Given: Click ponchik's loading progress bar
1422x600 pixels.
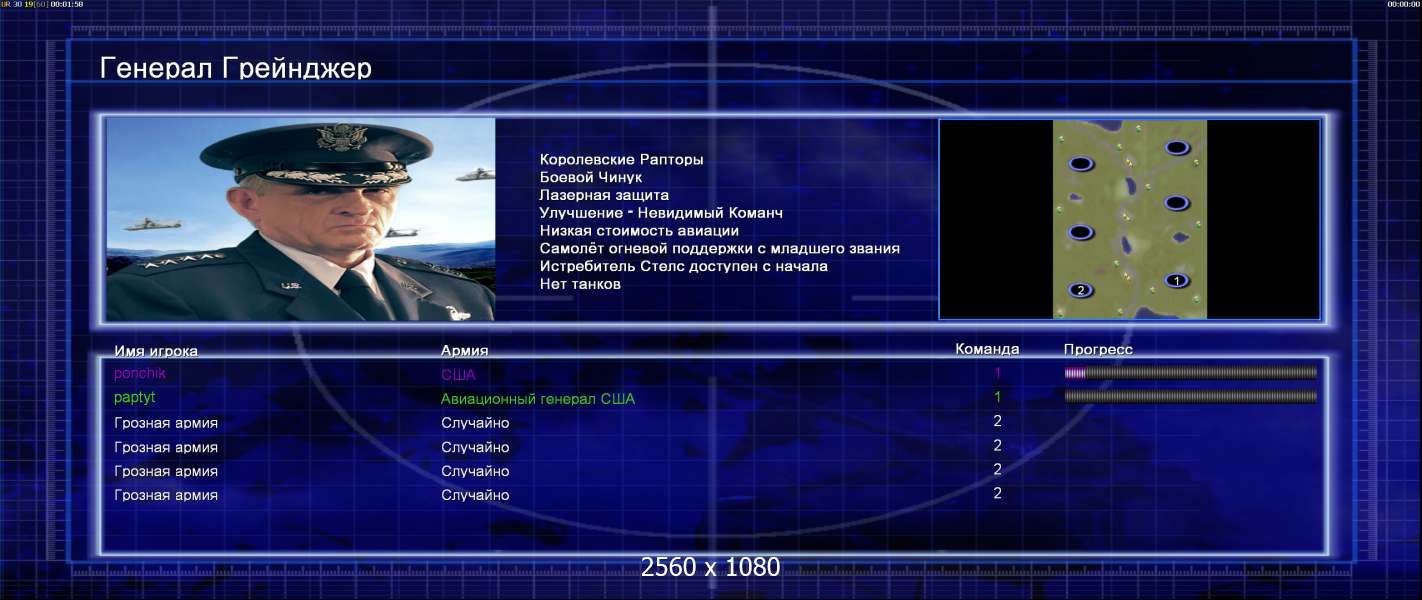Looking at the screenshot, I should (x=1191, y=373).
